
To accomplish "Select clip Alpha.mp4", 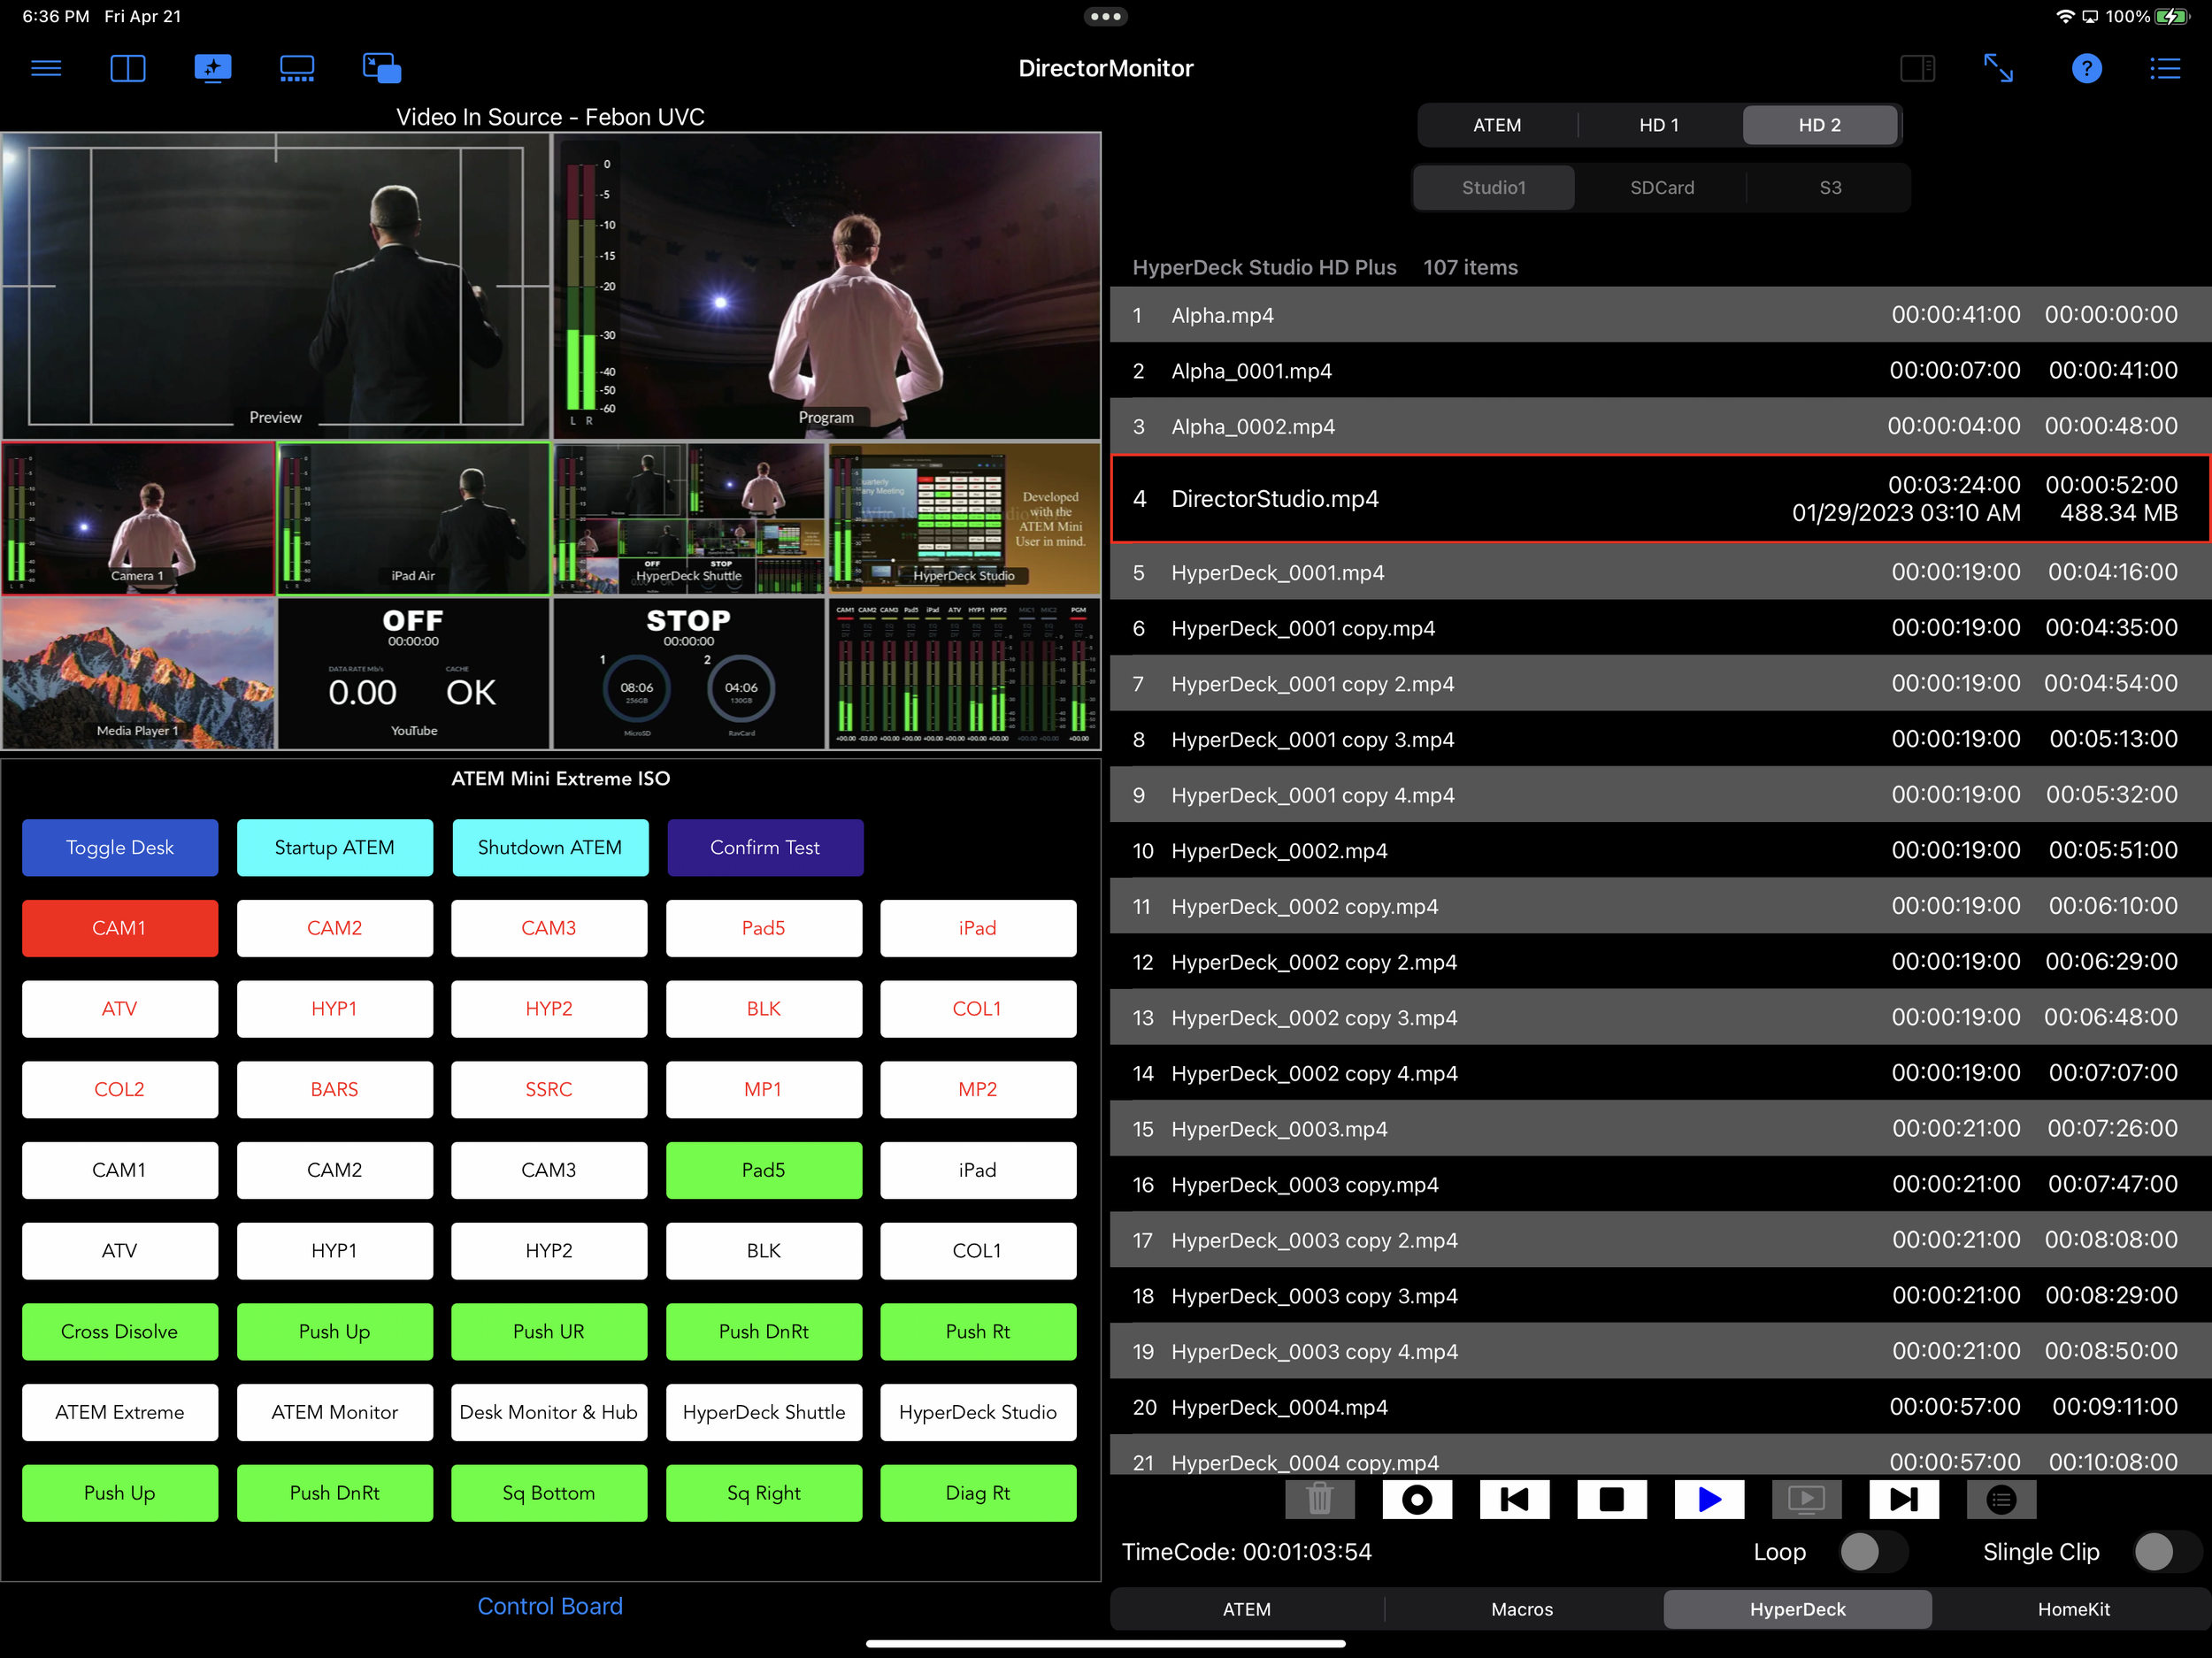I will click(1660, 315).
